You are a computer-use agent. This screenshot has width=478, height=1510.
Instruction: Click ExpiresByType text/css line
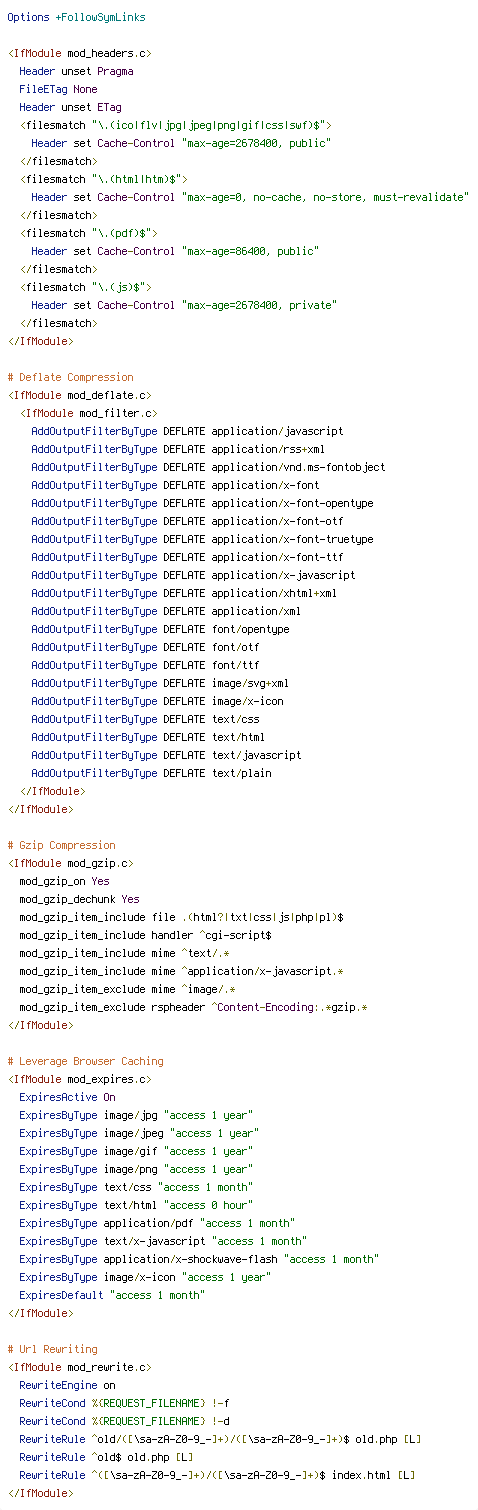(136, 1188)
